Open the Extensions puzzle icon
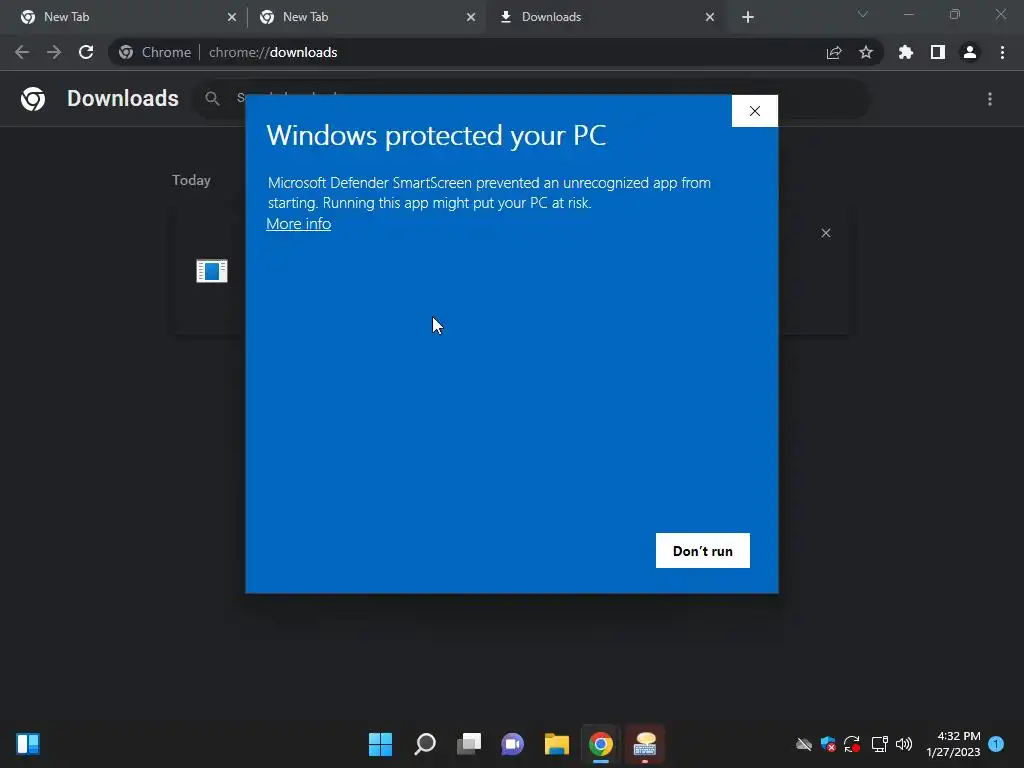 click(906, 52)
